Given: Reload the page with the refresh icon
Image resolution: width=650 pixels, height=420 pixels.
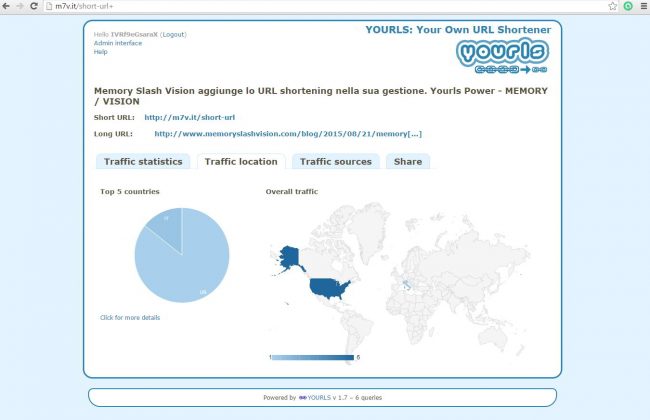Looking at the screenshot, I should [34, 6].
